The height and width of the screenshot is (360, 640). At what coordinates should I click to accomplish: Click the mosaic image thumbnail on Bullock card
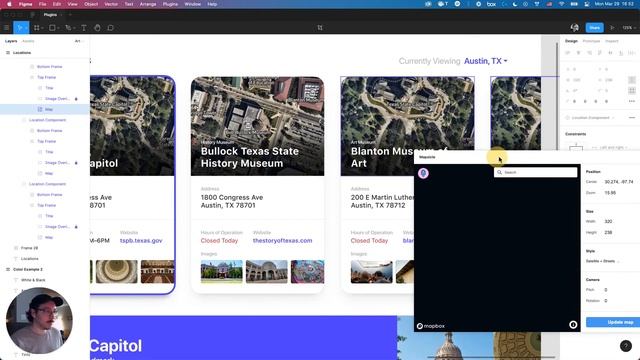pyautogui.click(x=307, y=271)
